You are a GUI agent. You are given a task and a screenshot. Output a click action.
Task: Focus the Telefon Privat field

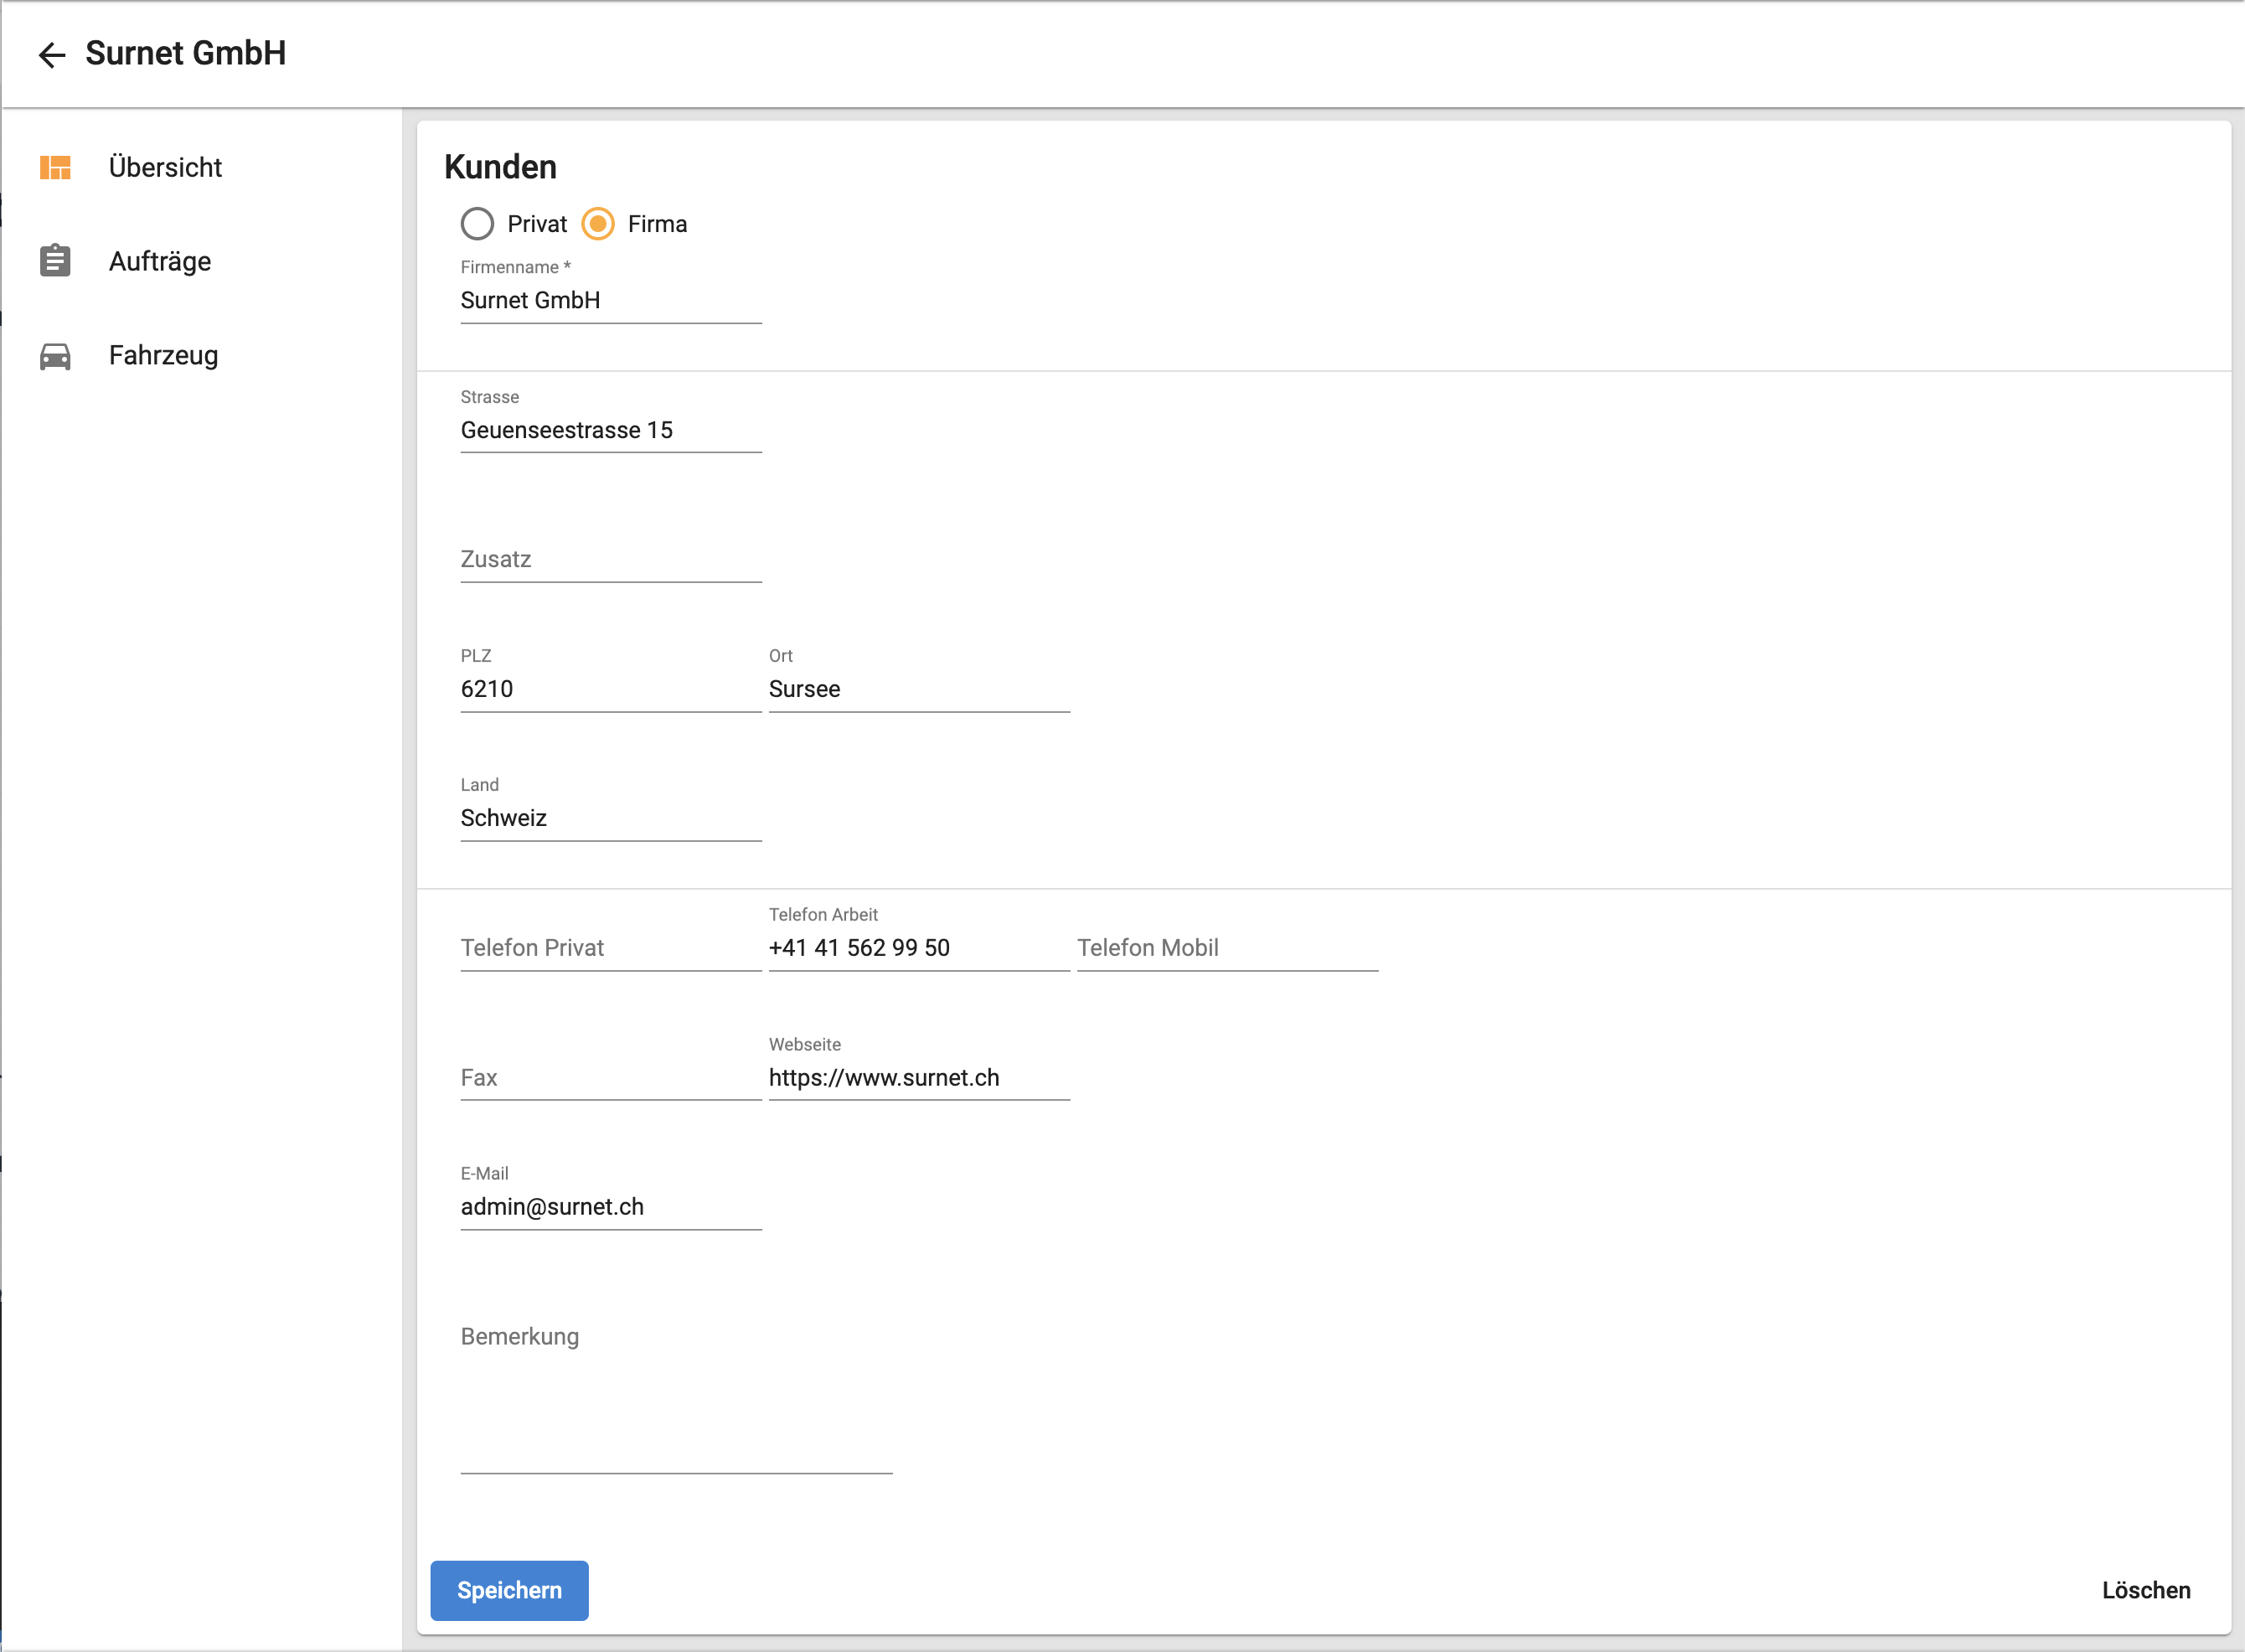coord(611,948)
